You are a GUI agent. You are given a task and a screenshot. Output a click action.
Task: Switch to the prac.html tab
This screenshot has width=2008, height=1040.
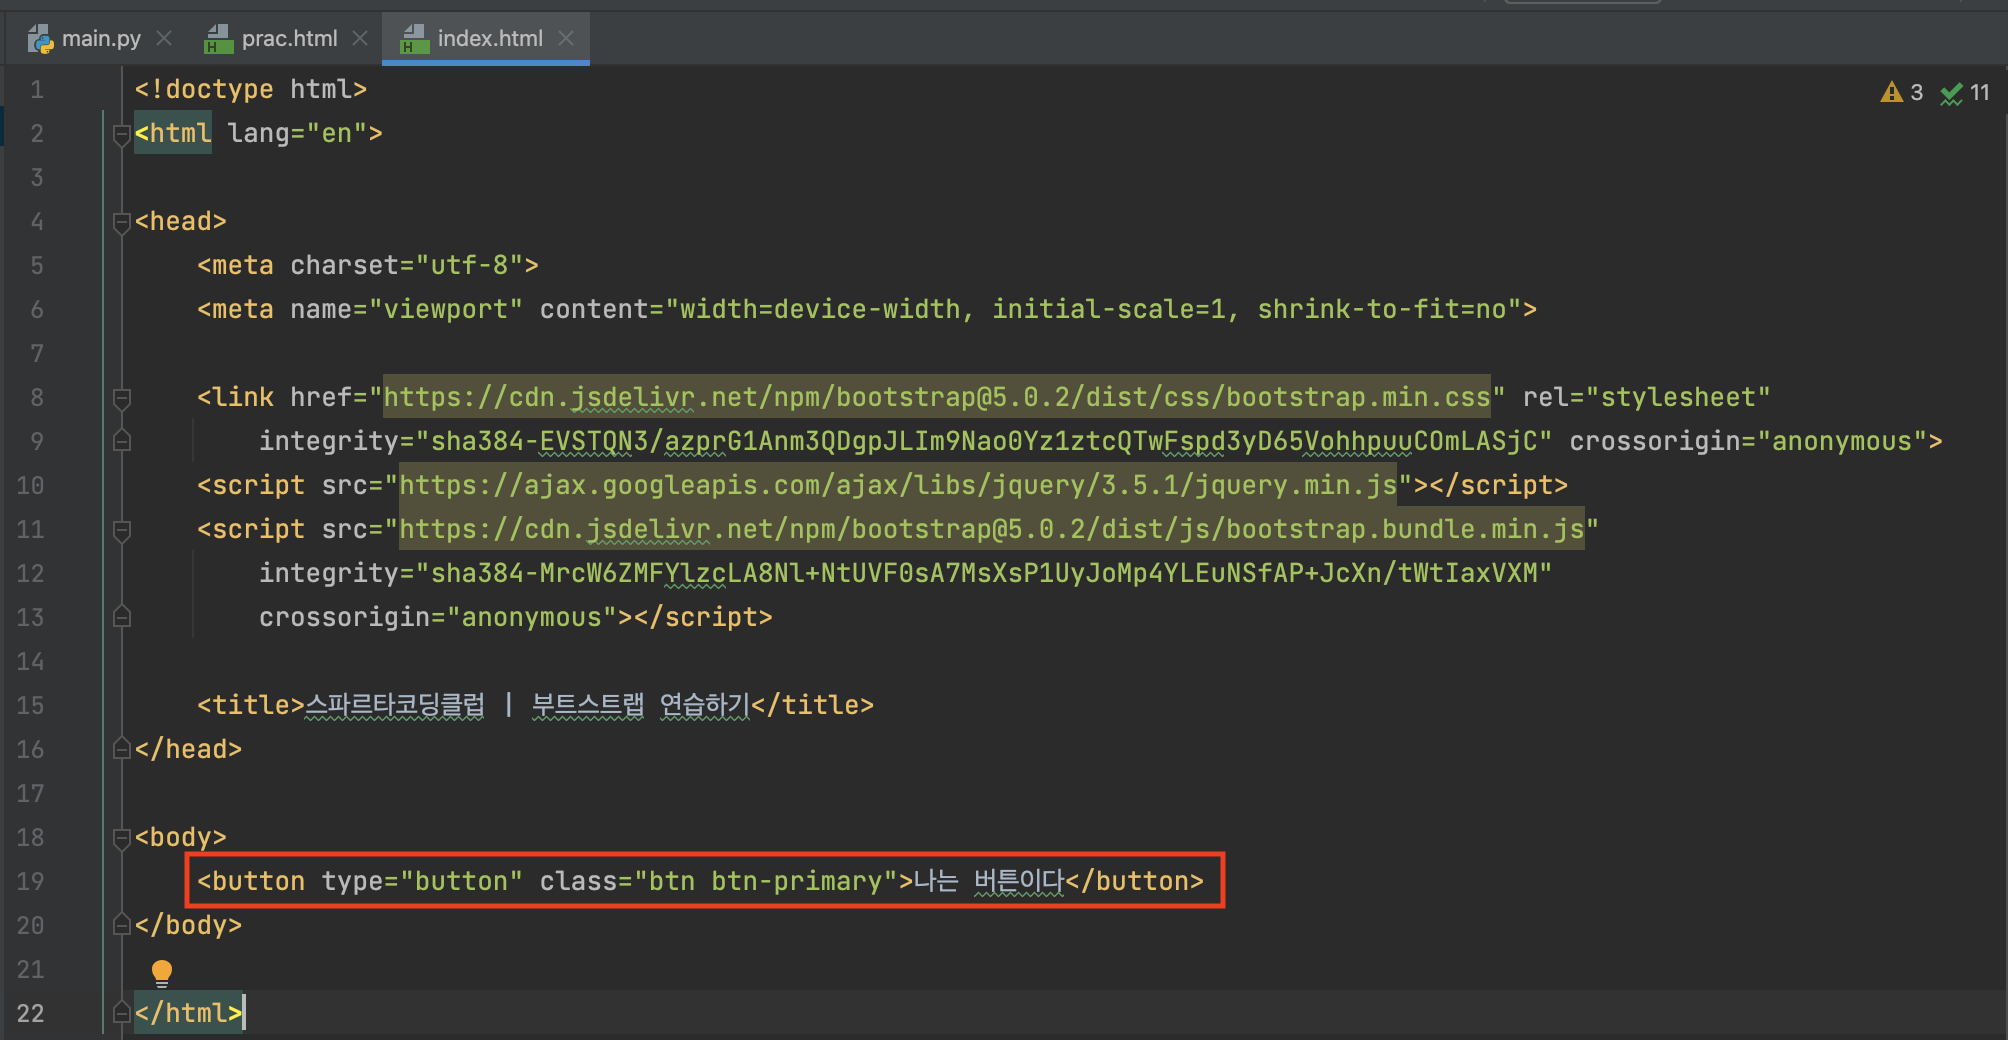click(x=289, y=39)
